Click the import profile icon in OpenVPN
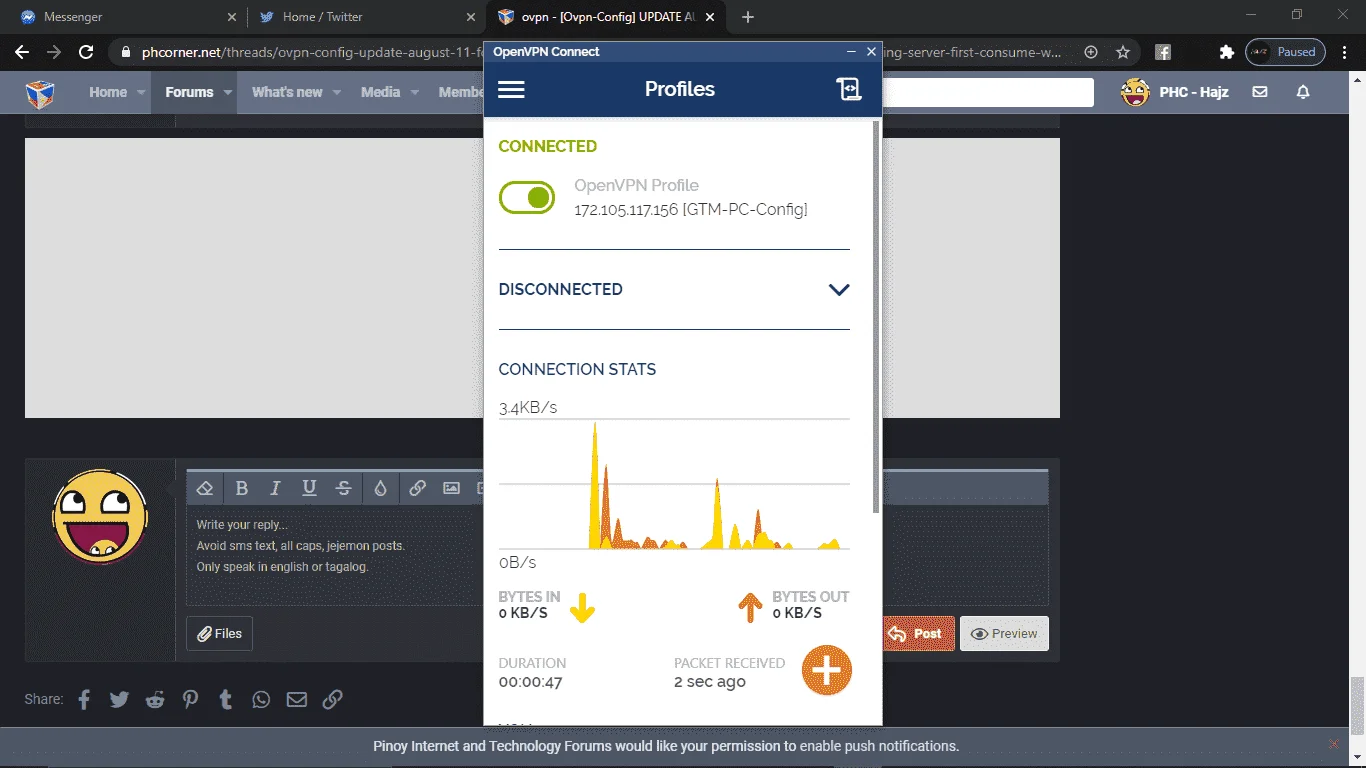Image resolution: width=1366 pixels, height=768 pixels. click(848, 90)
